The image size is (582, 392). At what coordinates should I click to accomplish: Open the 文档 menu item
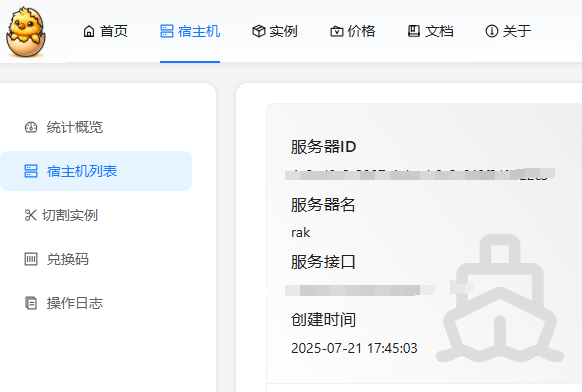click(431, 31)
